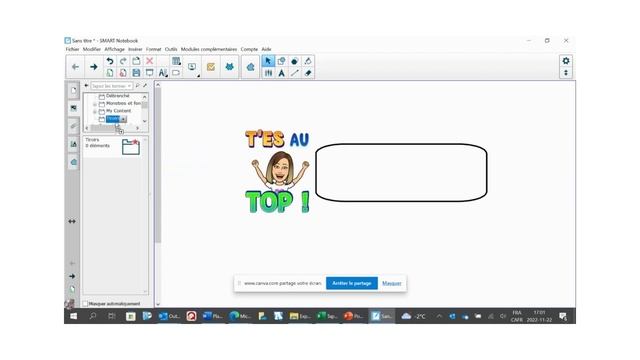
Task: Open PowerPoint from the taskbar
Action: coord(353,316)
